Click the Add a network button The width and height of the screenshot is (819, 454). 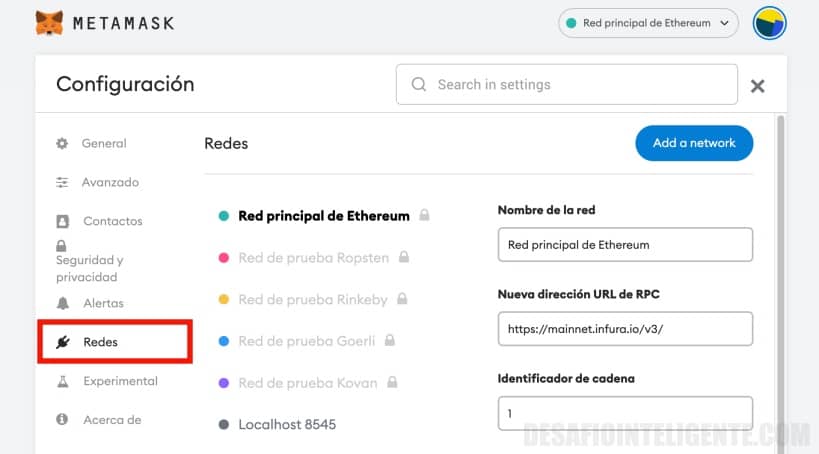[694, 143]
